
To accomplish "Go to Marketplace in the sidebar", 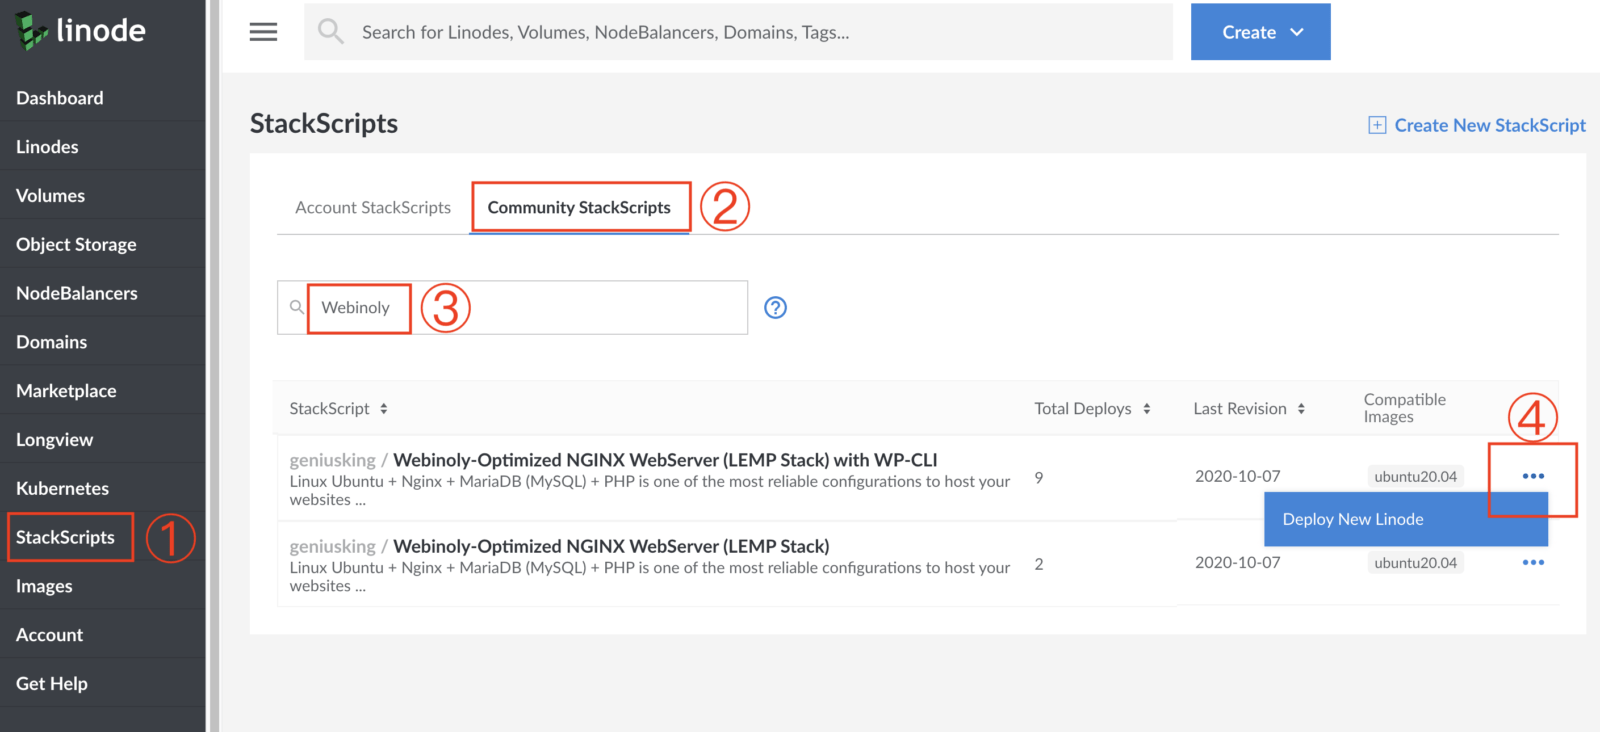I will pos(66,391).
